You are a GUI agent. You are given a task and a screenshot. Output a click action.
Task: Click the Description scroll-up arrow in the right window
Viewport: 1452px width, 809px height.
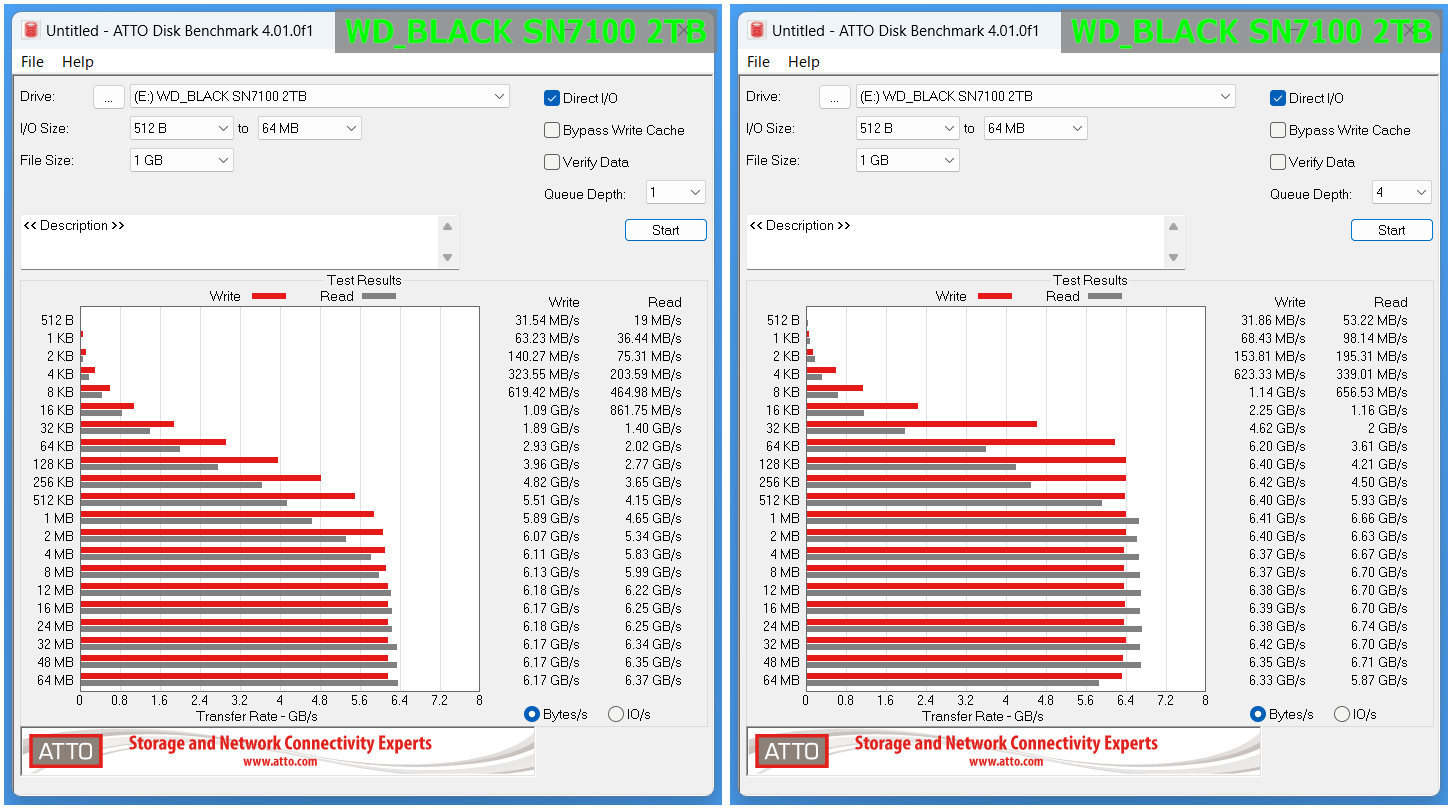tap(1174, 226)
